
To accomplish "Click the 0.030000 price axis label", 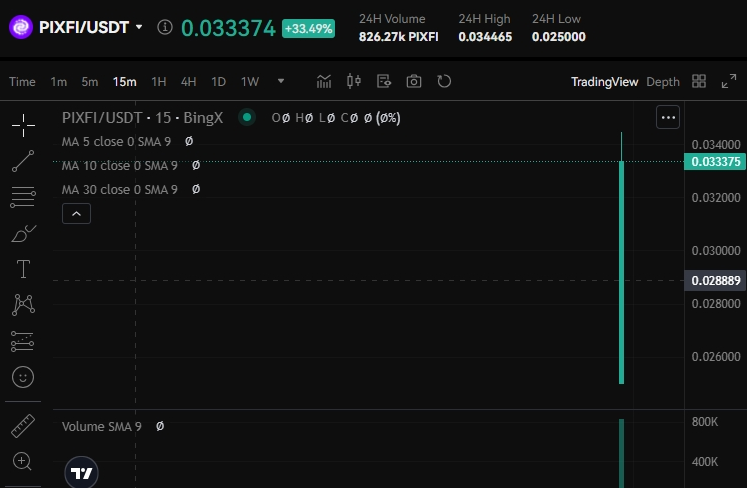I will point(716,250).
